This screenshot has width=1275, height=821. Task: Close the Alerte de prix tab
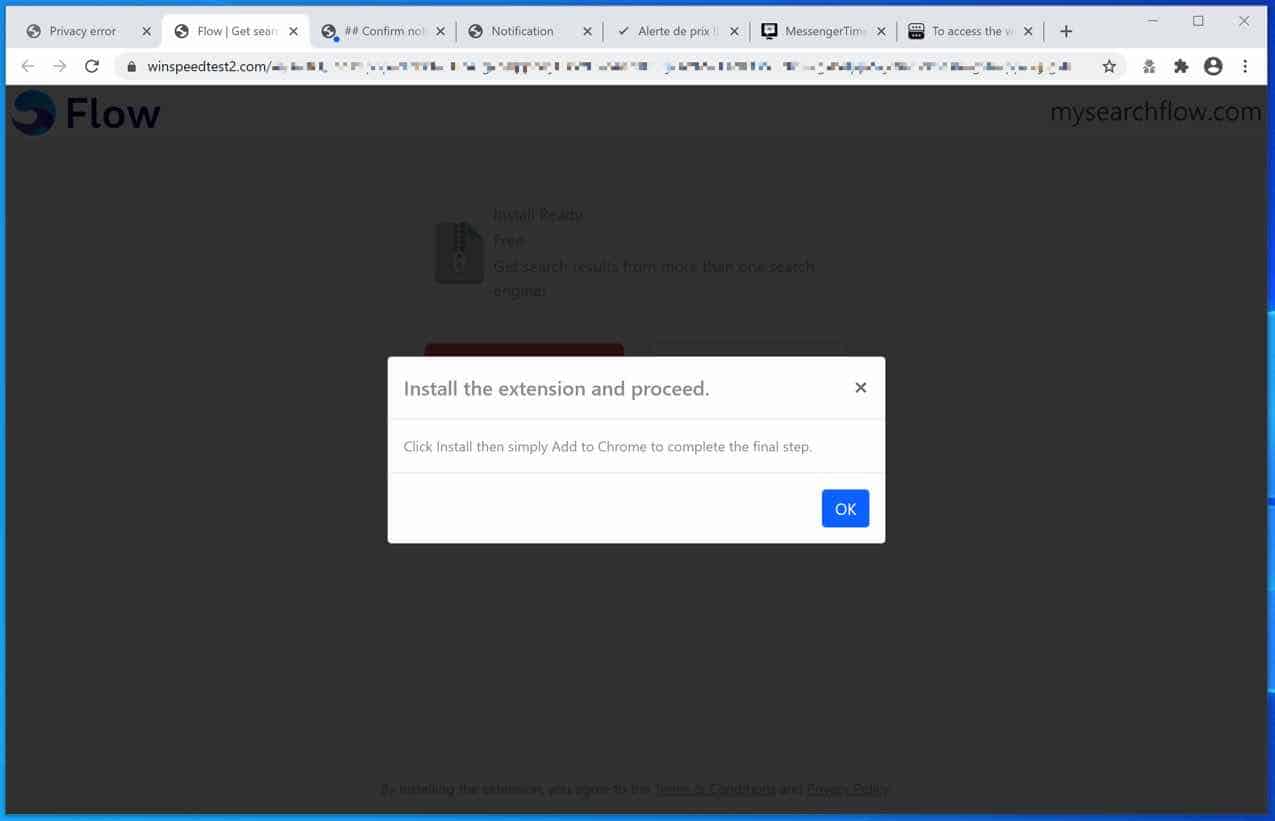(734, 31)
